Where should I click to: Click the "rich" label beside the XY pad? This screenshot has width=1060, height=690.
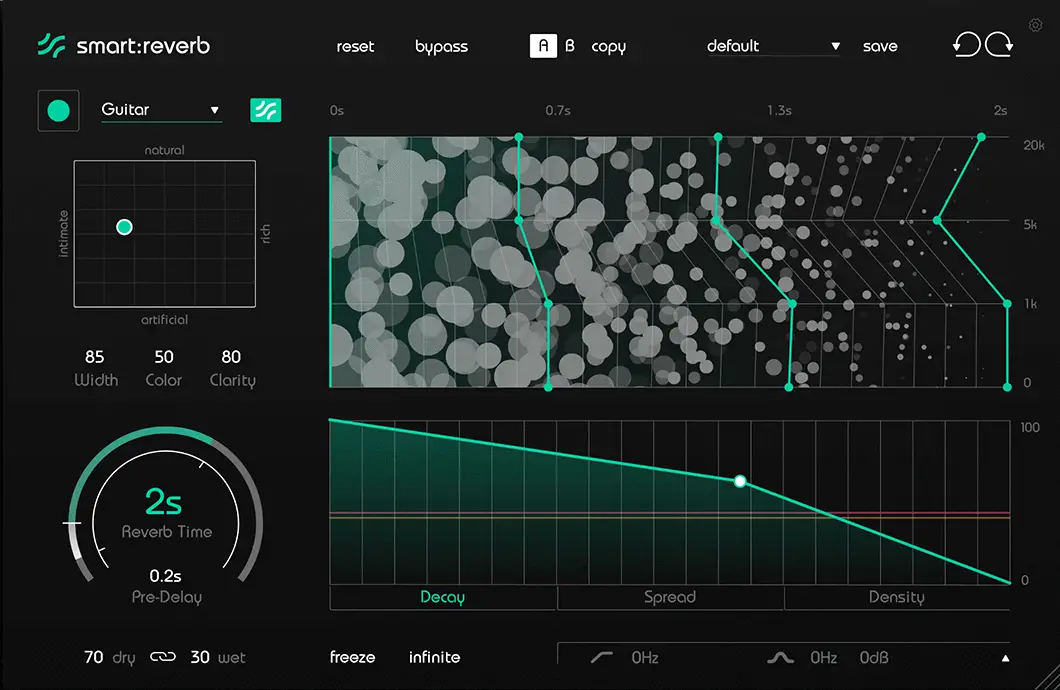click(x=266, y=234)
